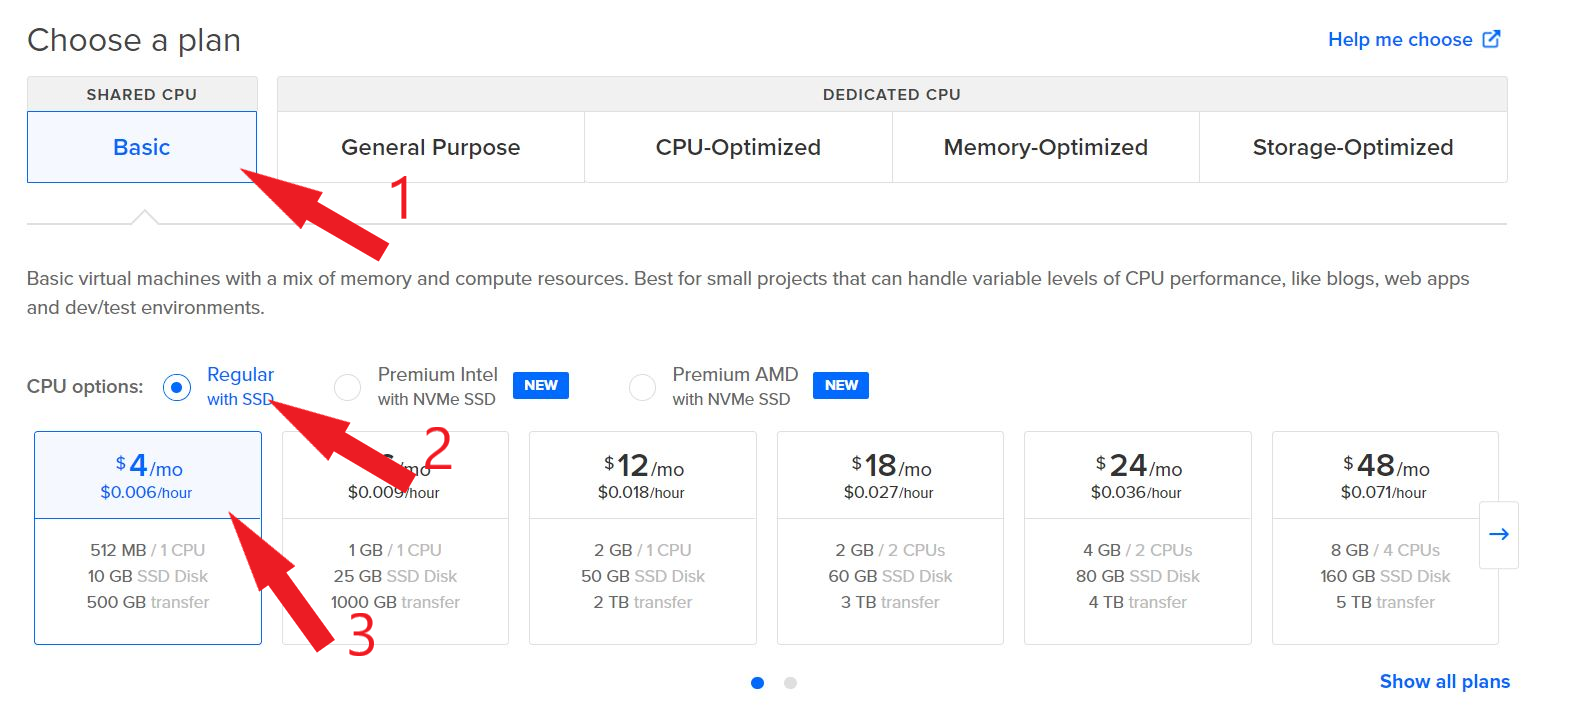Viewport: 1585px width, 710px height.
Task: Go to the second plan page dot
Action: click(790, 683)
